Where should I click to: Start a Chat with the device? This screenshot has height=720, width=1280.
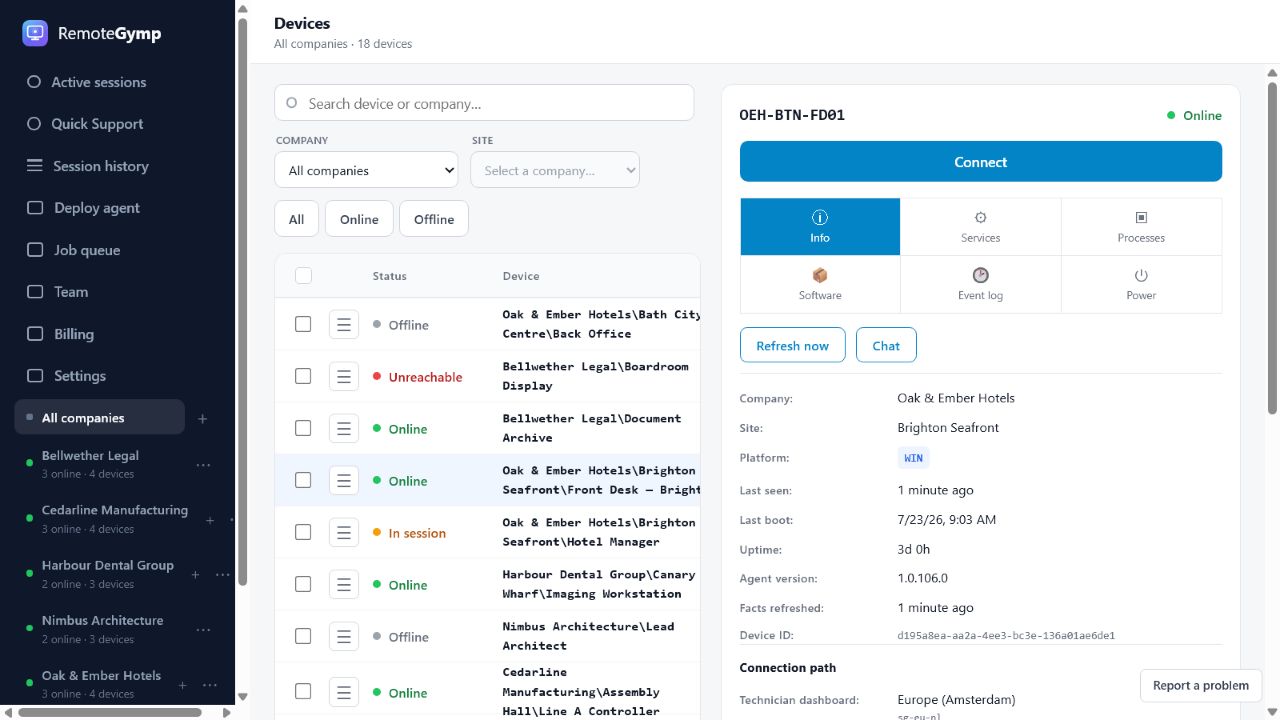tap(886, 345)
